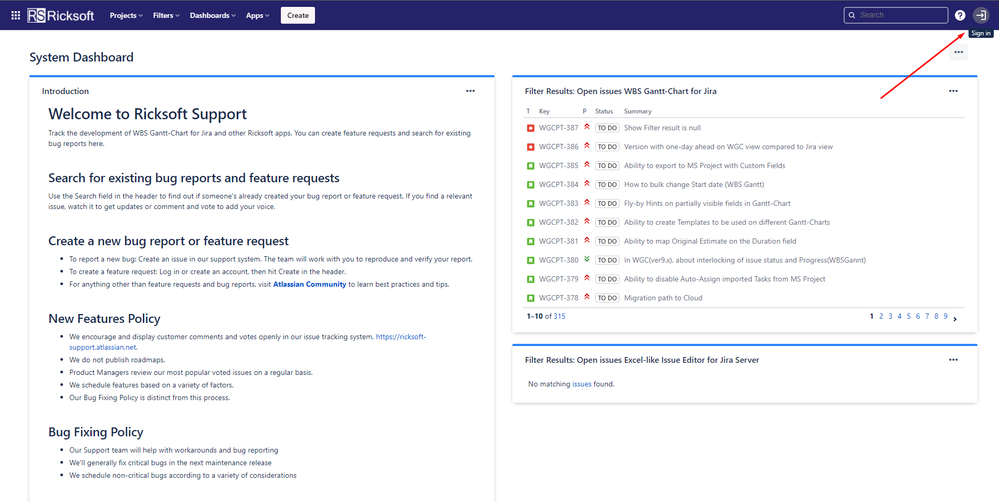The image size is (999, 502).
Task: Click the story type icon for WGCPT-383
Action: coord(530,204)
